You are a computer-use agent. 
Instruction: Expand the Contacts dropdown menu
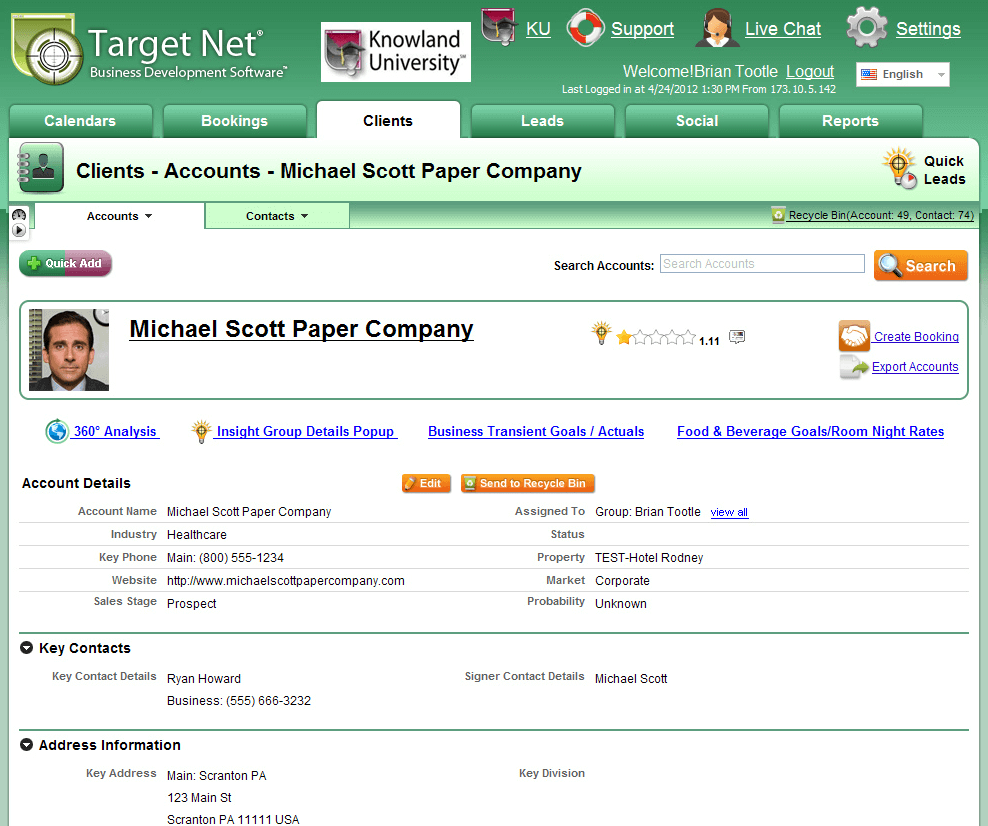coord(277,216)
